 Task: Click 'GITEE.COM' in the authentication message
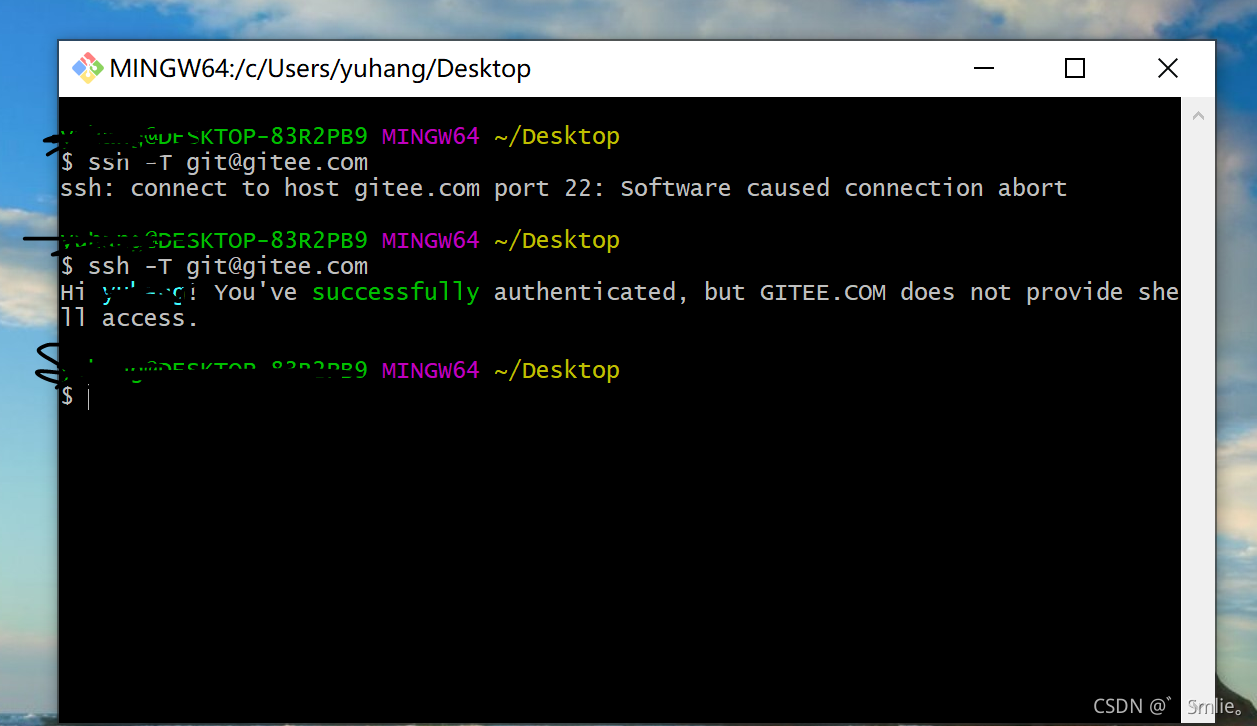823,292
